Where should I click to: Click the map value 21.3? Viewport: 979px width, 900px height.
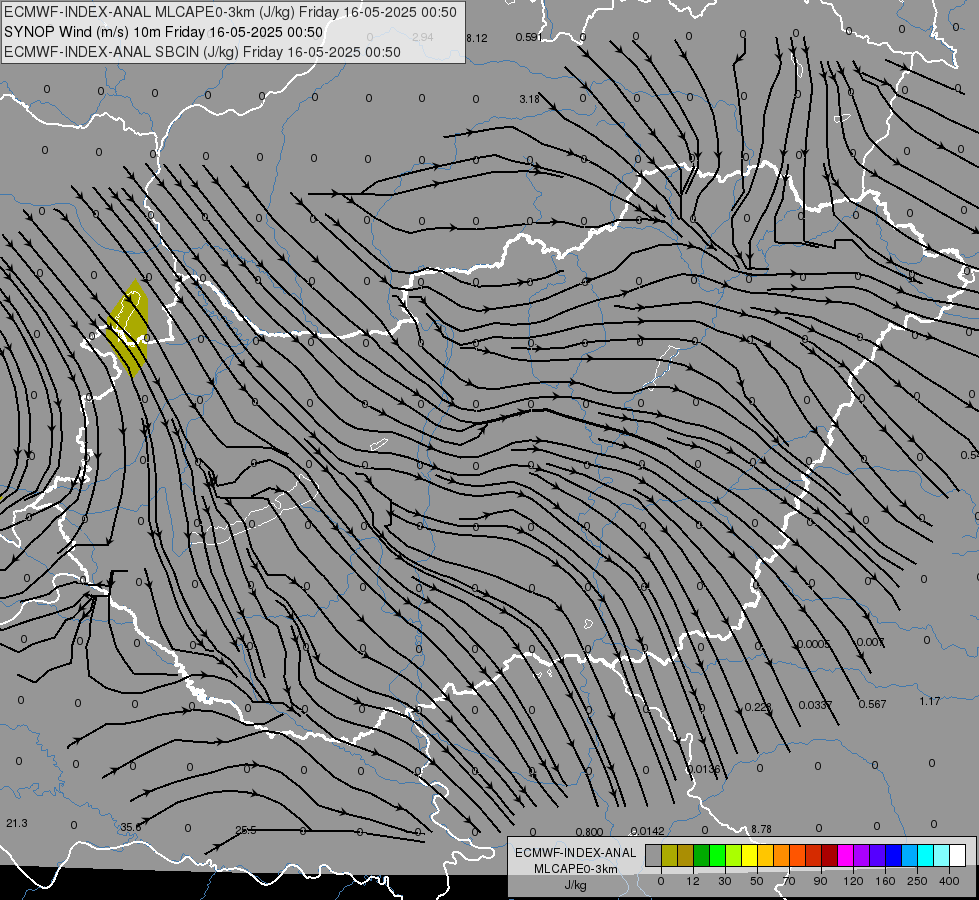tap(17, 823)
